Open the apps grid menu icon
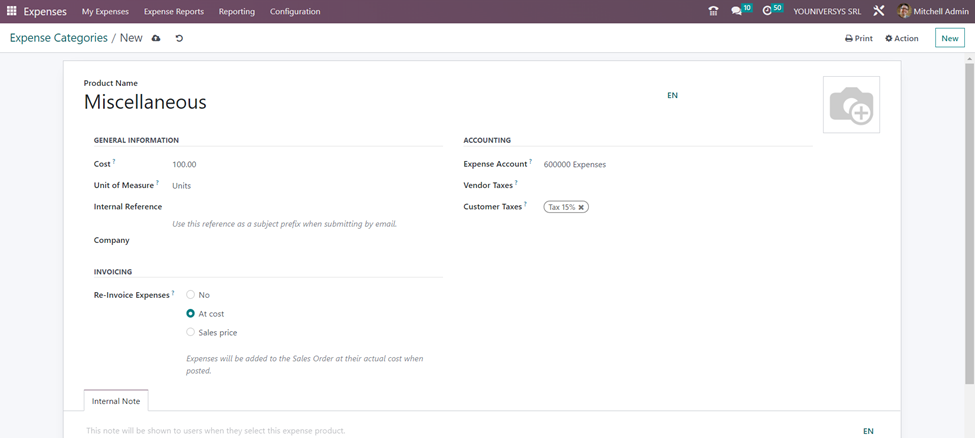 click(12, 11)
